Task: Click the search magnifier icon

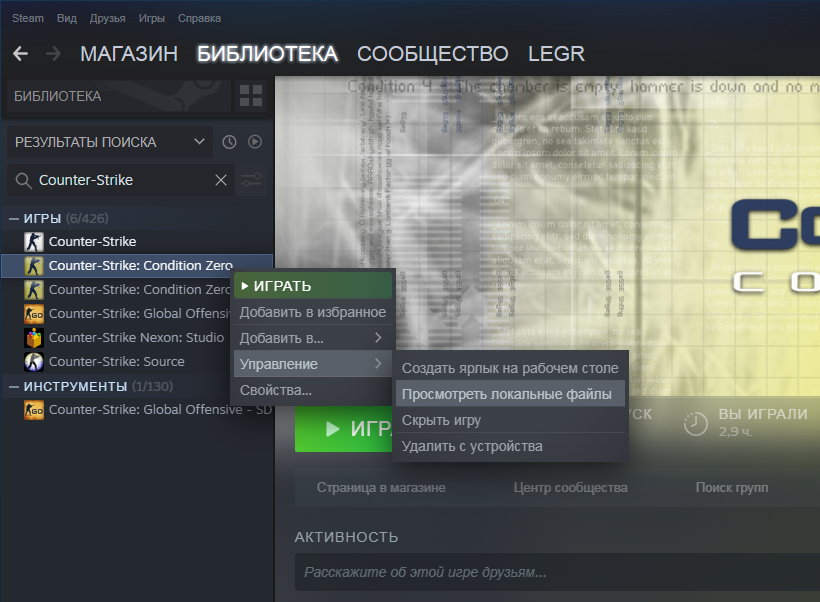Action: coord(24,180)
